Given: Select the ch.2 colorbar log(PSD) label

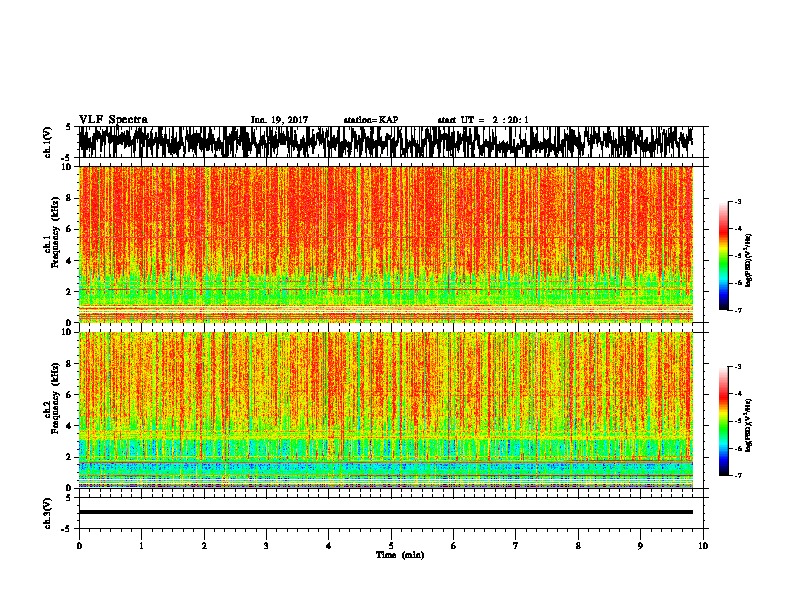Looking at the screenshot, I should (749, 425).
